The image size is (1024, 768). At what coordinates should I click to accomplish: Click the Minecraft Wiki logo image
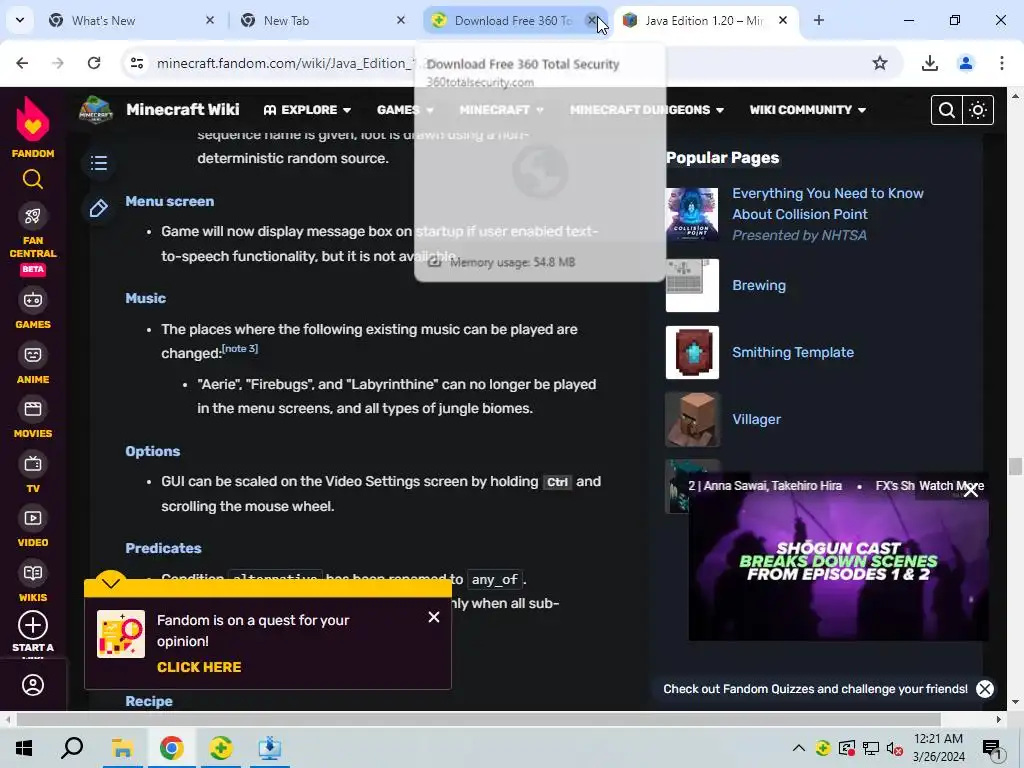96,110
